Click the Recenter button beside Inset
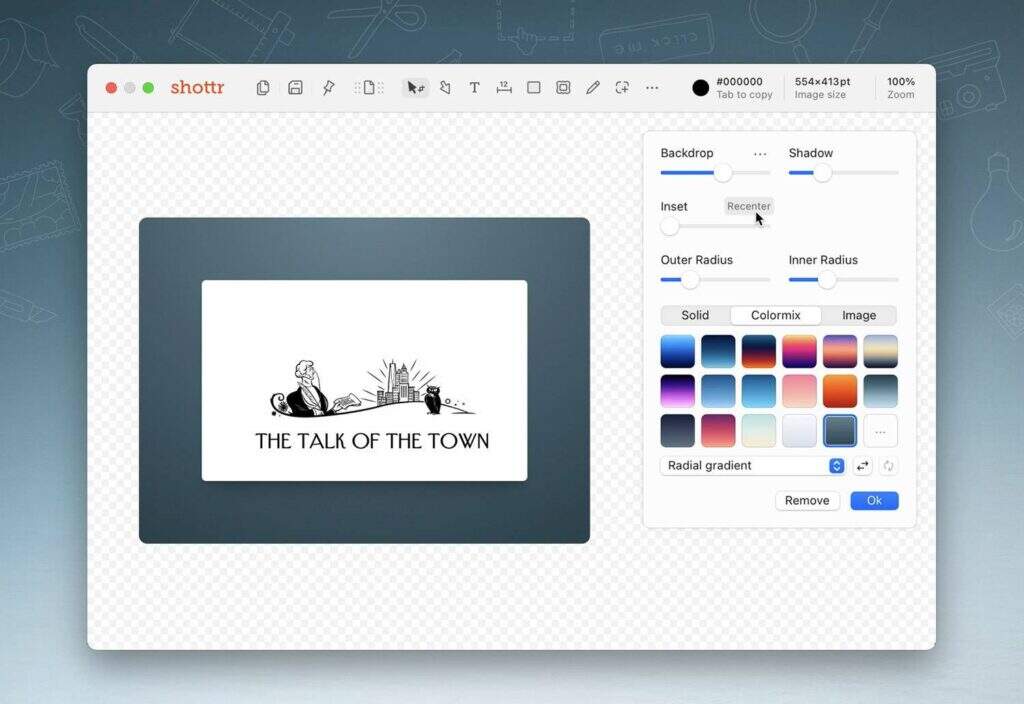1024x704 pixels. click(748, 206)
